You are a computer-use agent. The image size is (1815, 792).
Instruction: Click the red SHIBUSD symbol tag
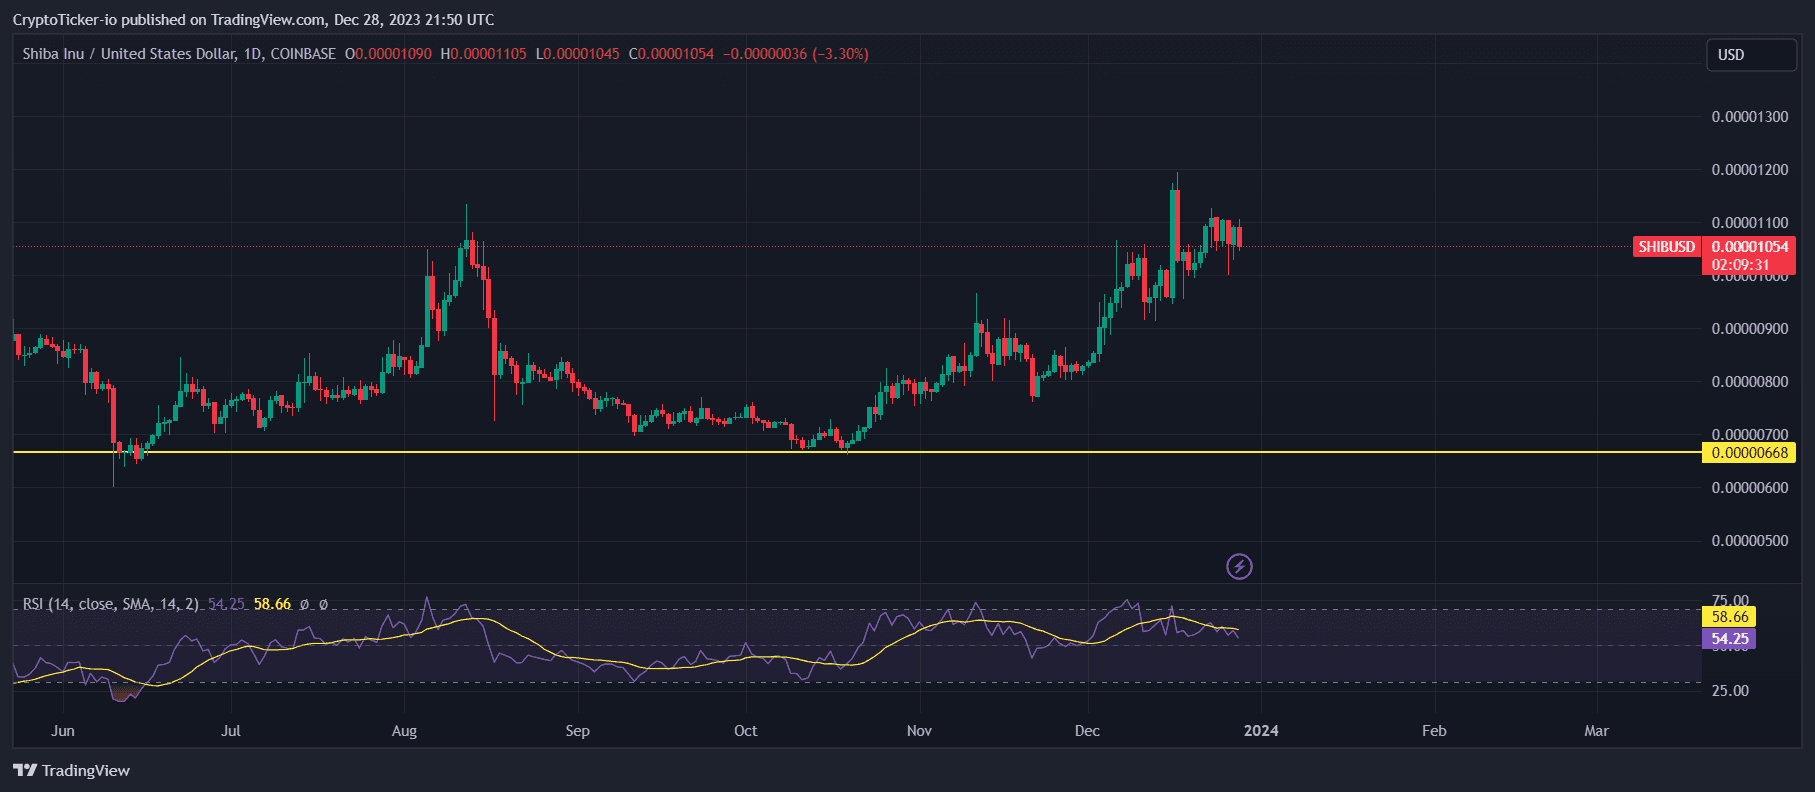click(1666, 247)
